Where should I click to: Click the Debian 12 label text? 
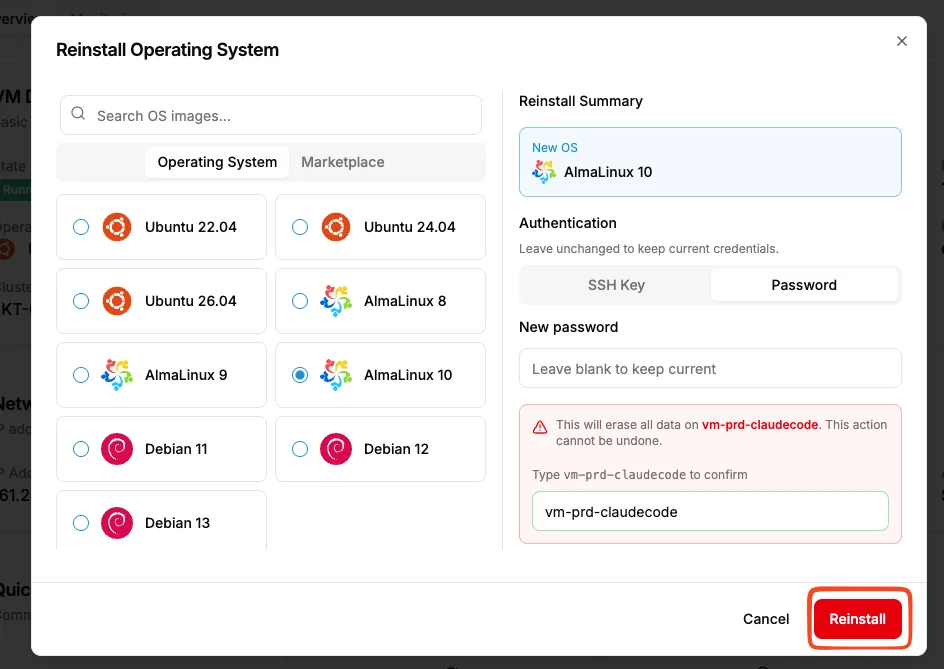coord(397,449)
